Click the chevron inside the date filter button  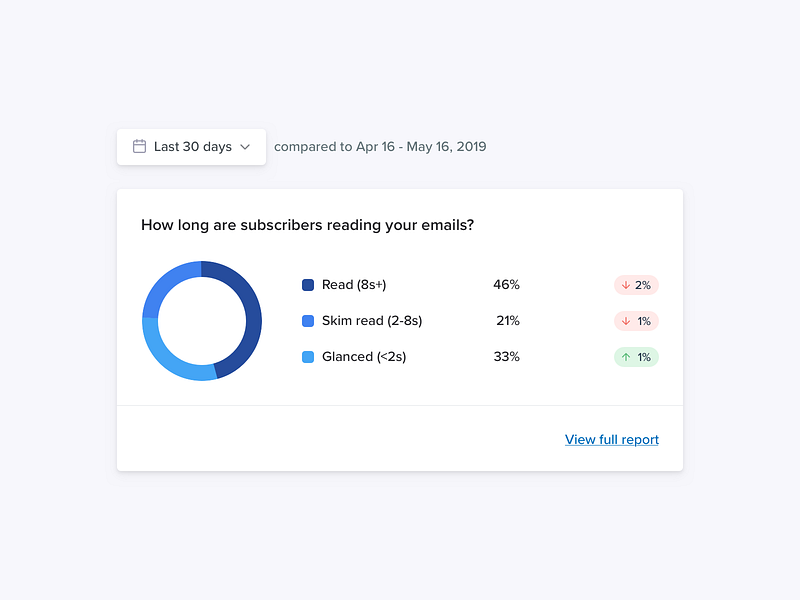pyautogui.click(x=244, y=146)
